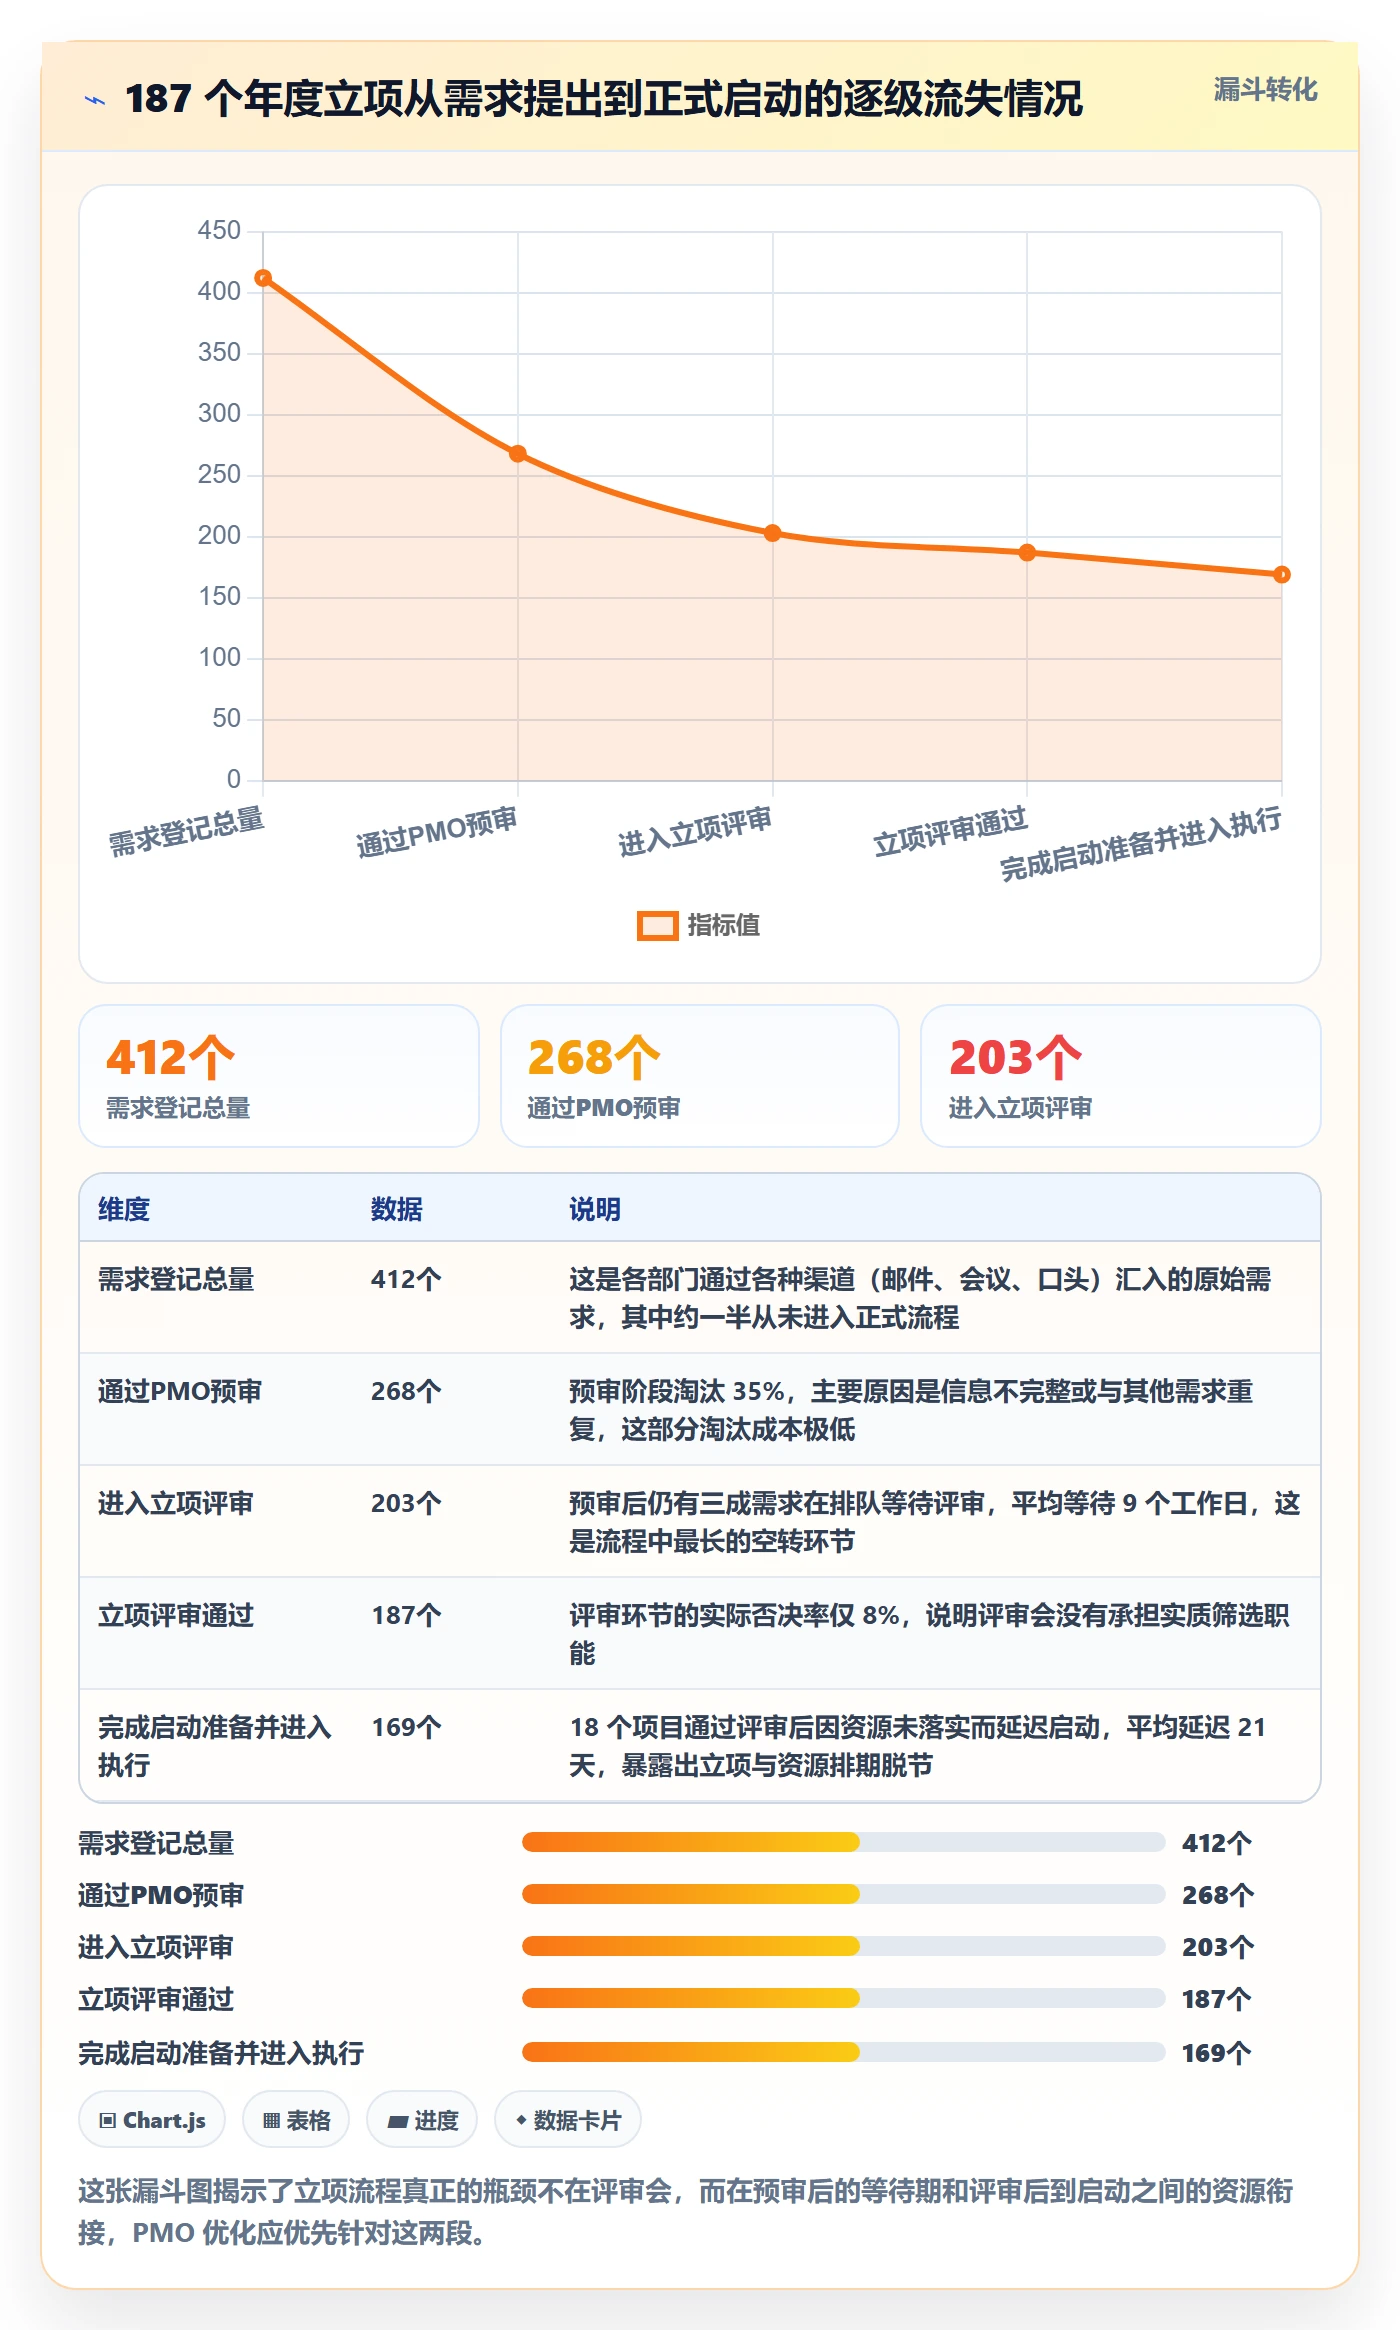This screenshot has width=1400, height=2330.
Task: Click the 漏斗转化 badge in header
Action: (x=1265, y=90)
